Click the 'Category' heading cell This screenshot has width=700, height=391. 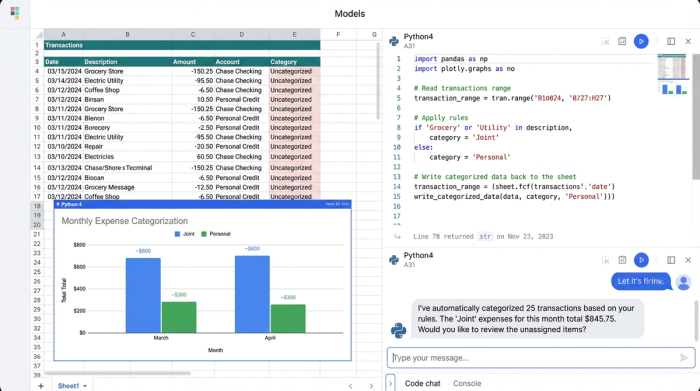[294, 62]
